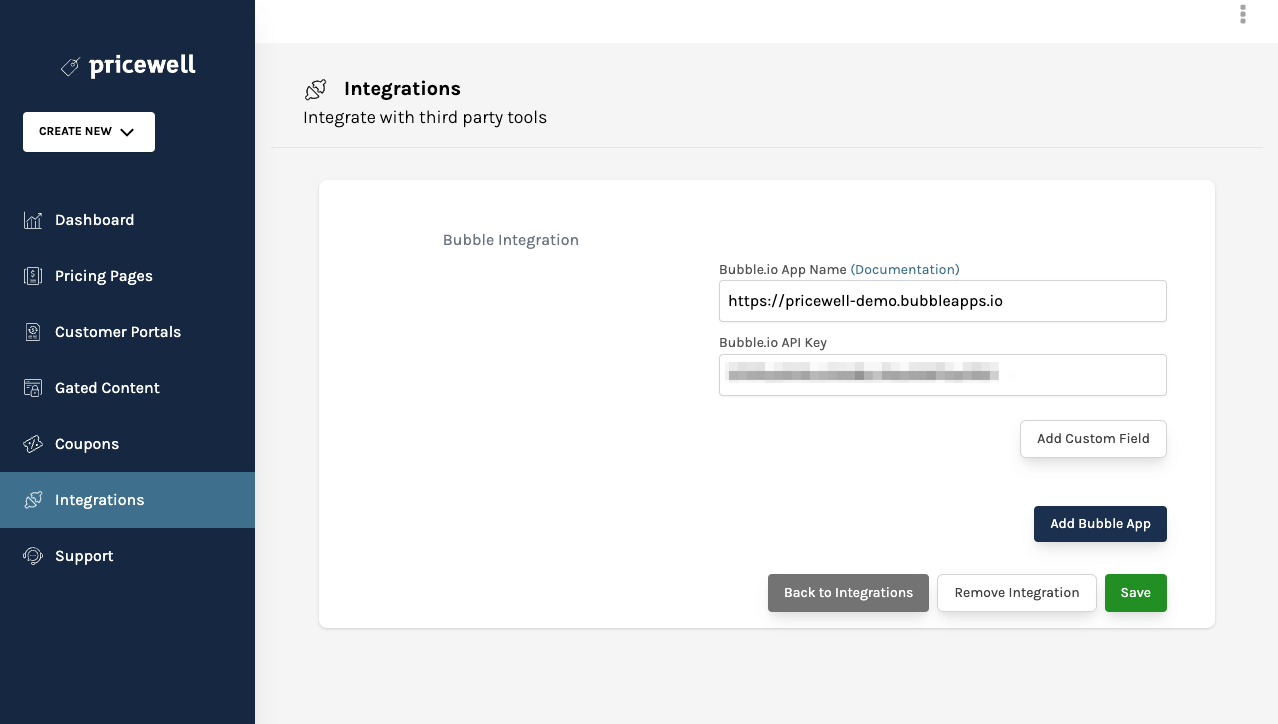Click the Integrations icon next to page title
Image resolution: width=1278 pixels, height=724 pixels.
pyautogui.click(x=316, y=89)
